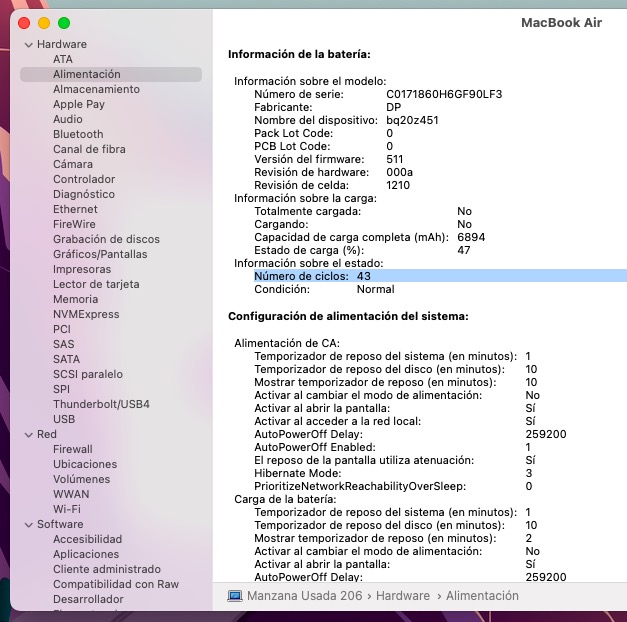The width and height of the screenshot is (627, 622).
Task: Click Hardware in the path bar
Action: pyautogui.click(x=404, y=596)
